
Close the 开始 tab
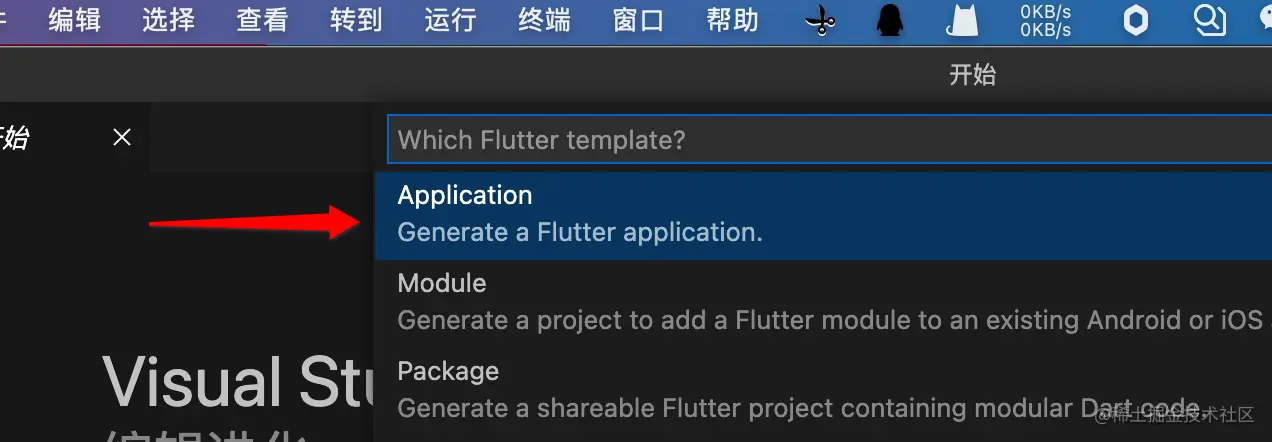point(122,137)
